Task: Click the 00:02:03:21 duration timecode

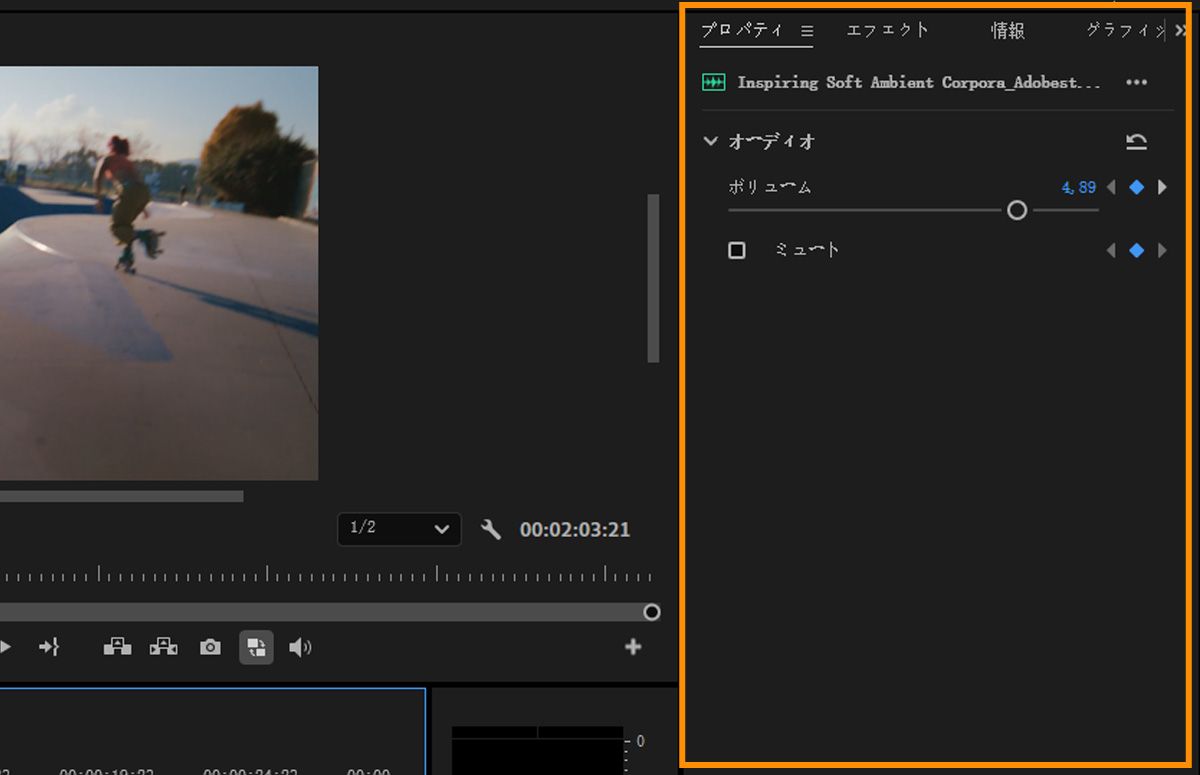Action: coord(575,530)
